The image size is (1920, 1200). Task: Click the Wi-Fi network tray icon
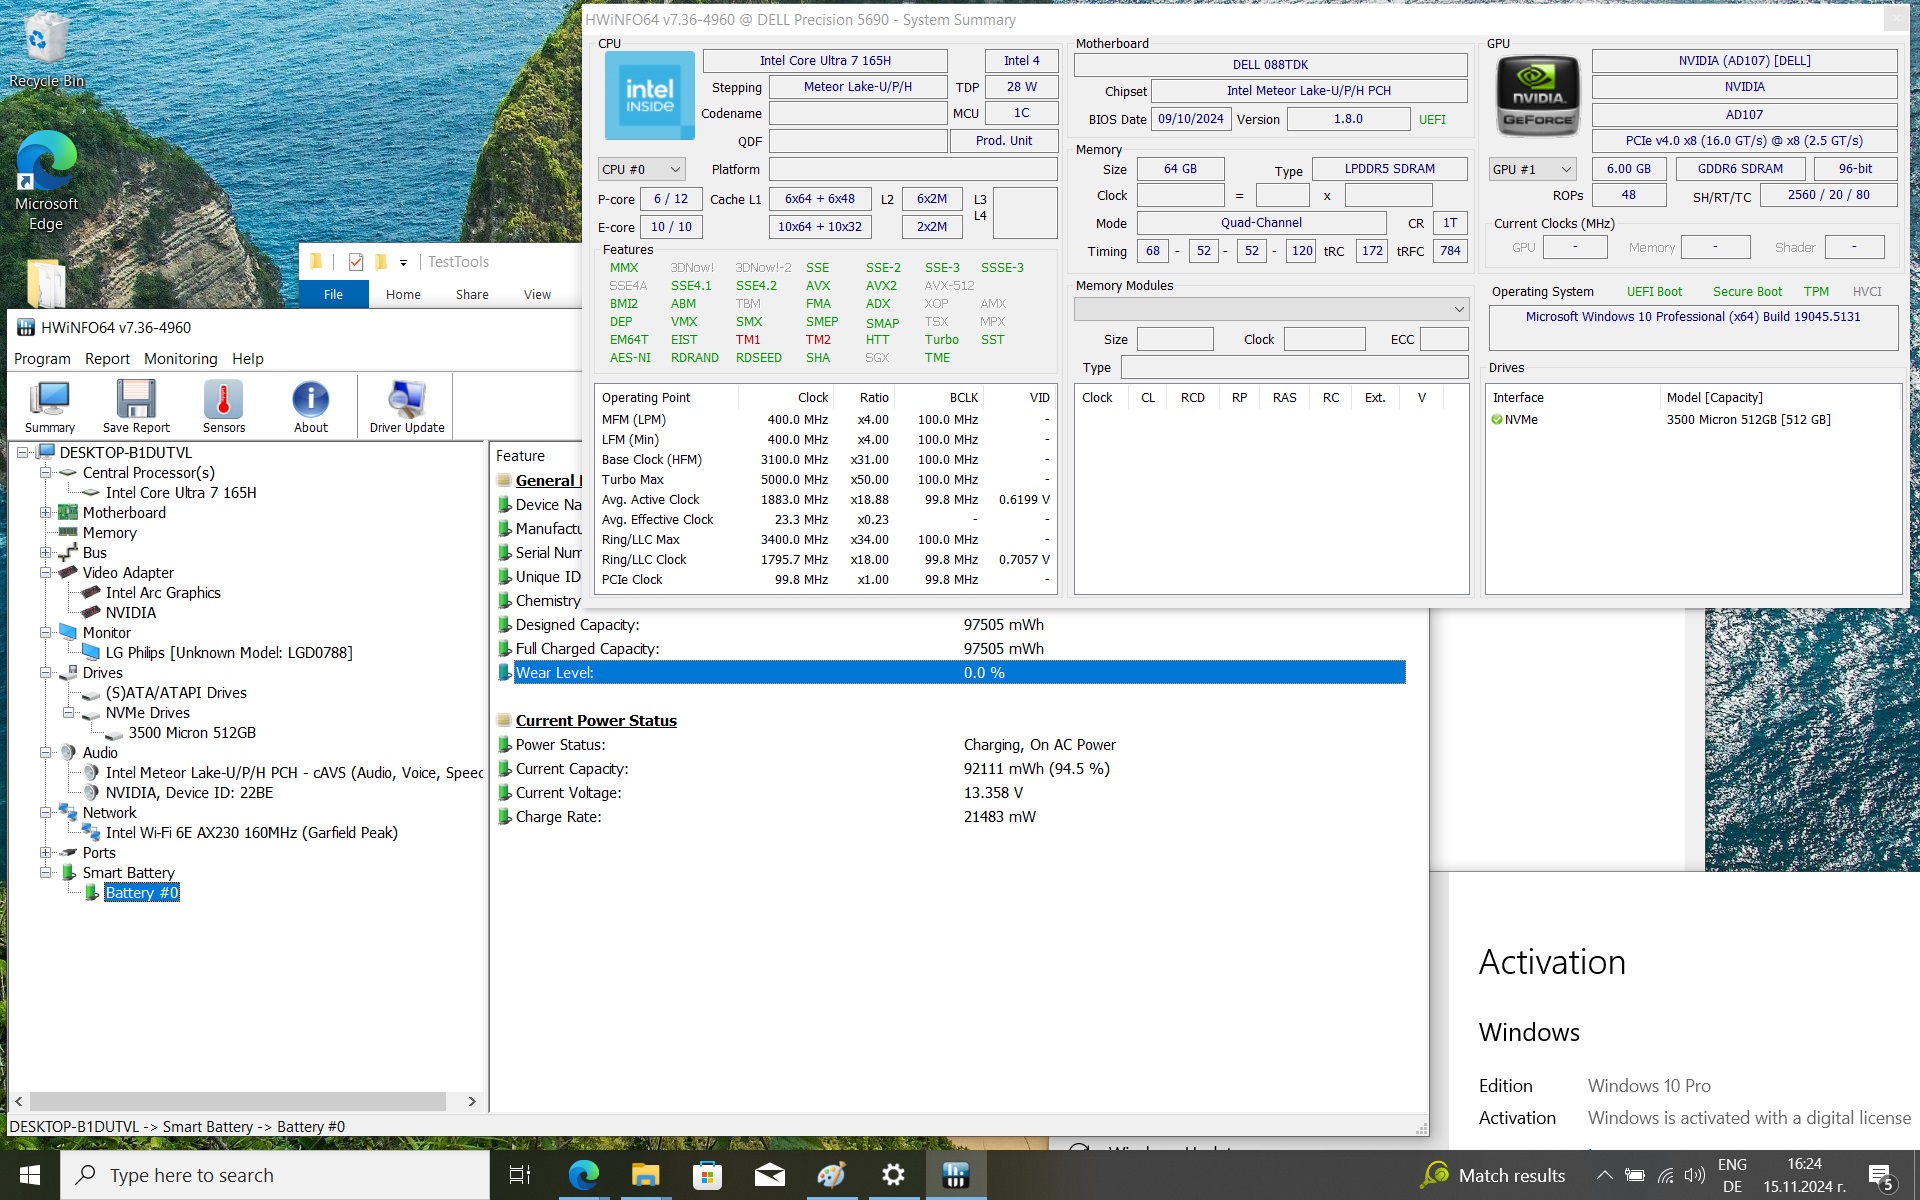pyautogui.click(x=1665, y=1176)
